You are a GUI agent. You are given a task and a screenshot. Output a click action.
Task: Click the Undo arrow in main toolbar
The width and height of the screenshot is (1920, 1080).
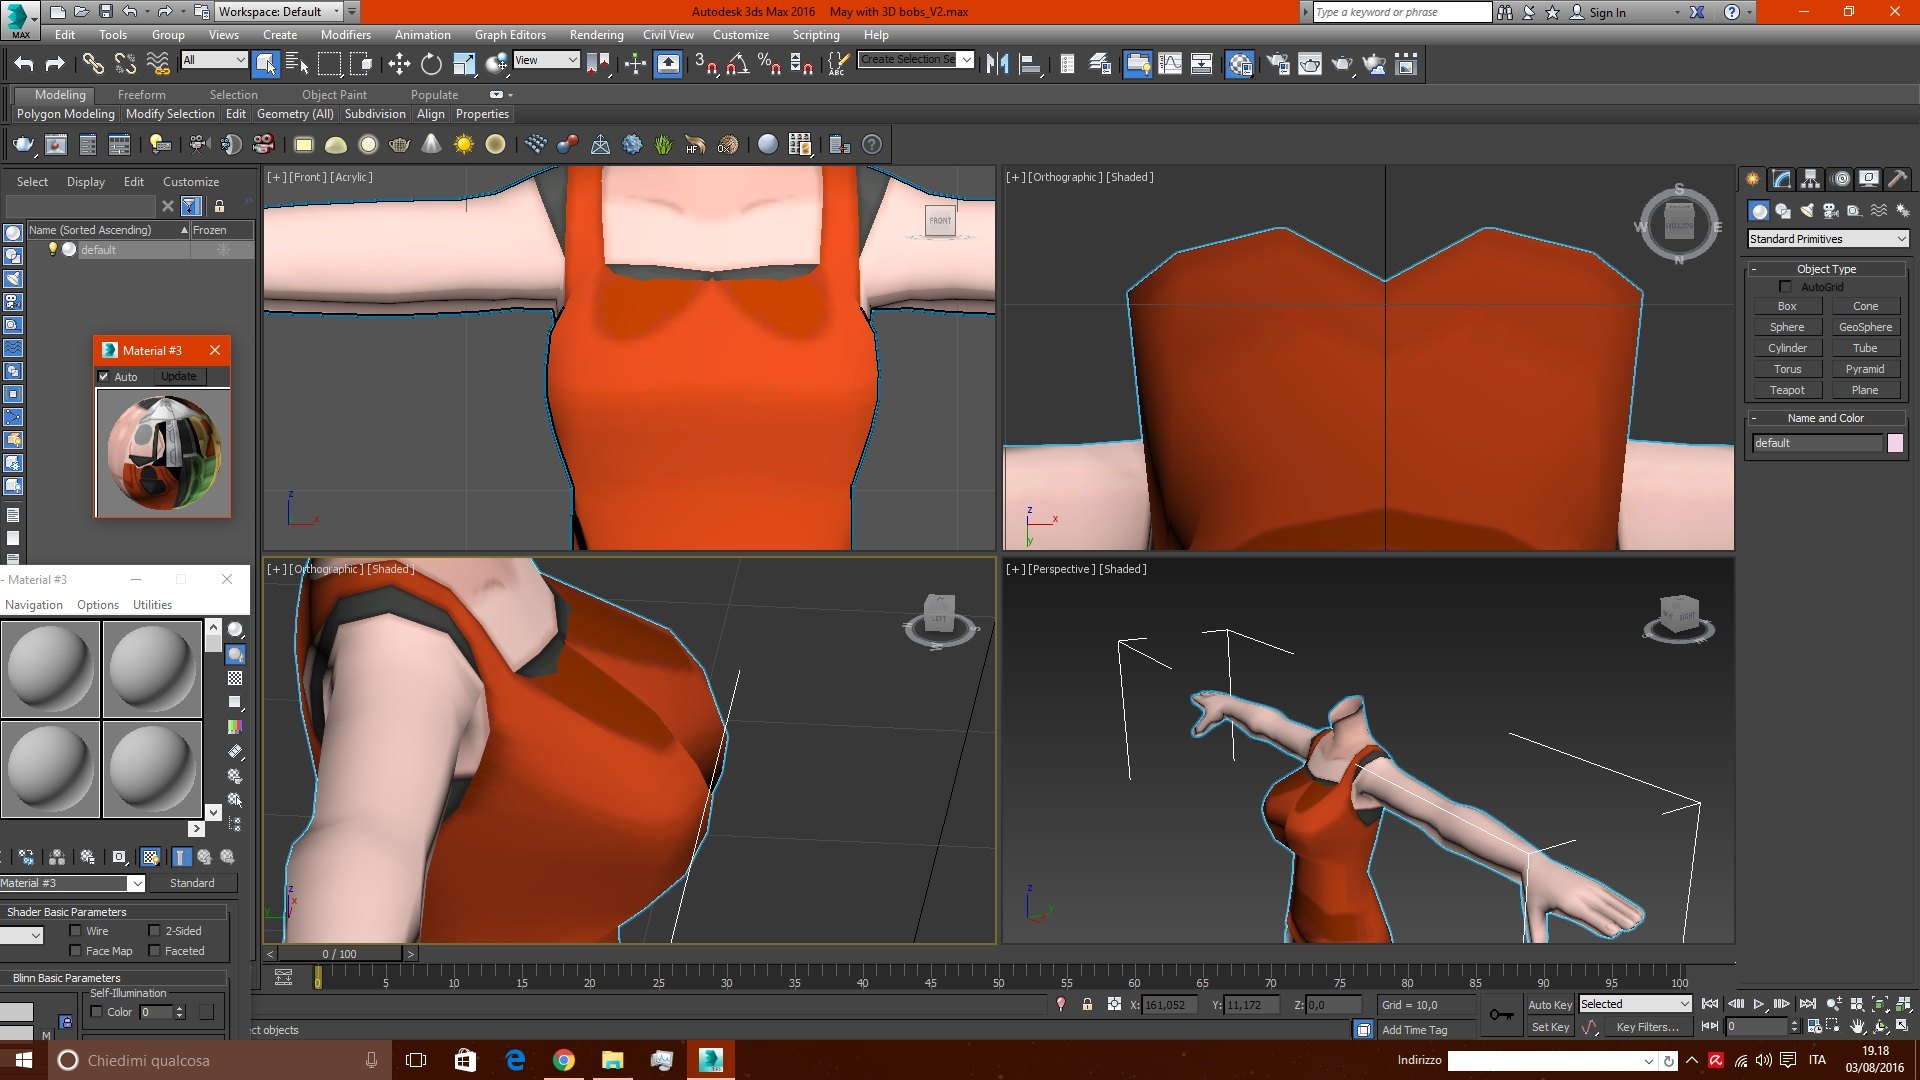click(x=24, y=65)
